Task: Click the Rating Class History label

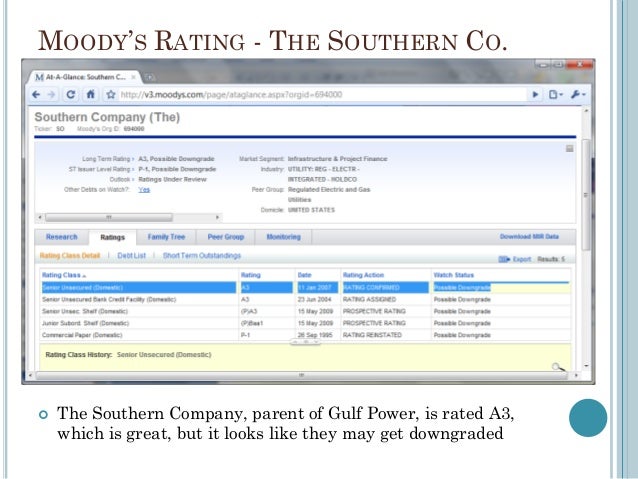Action: (79, 355)
